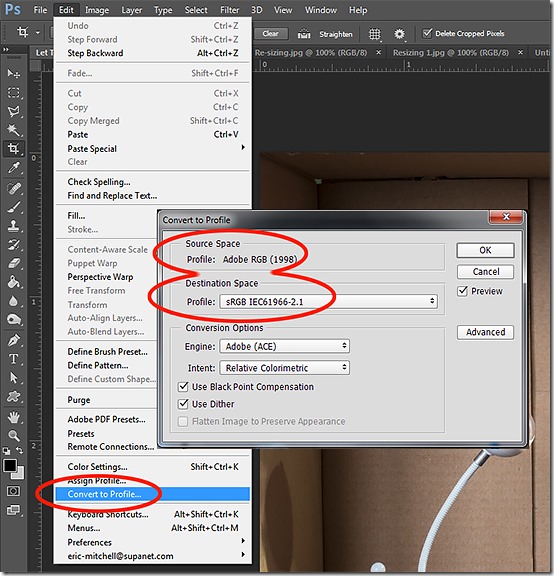Select the Magic Wand tool
Viewport: 554px width, 576px height.
point(14,130)
